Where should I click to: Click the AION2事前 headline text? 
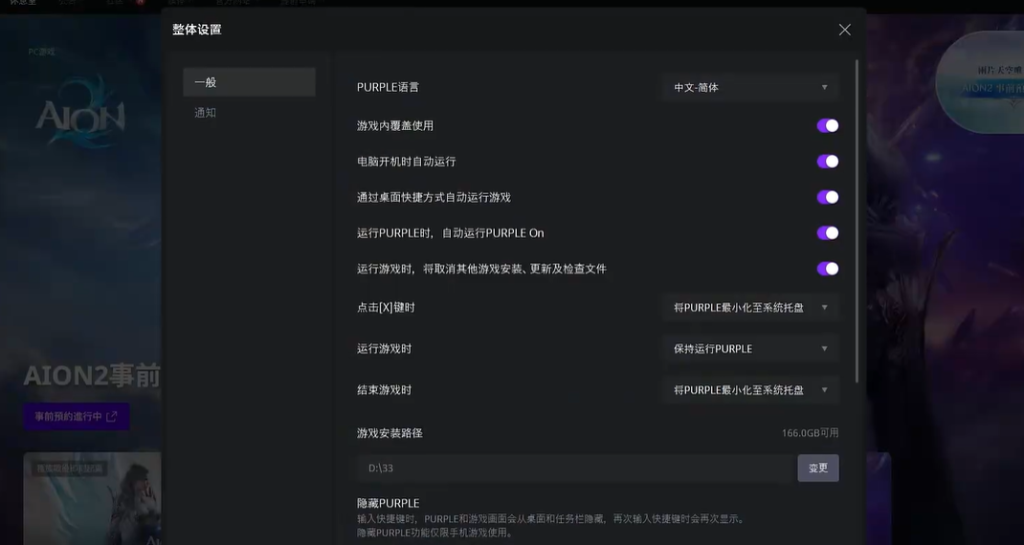coord(92,376)
